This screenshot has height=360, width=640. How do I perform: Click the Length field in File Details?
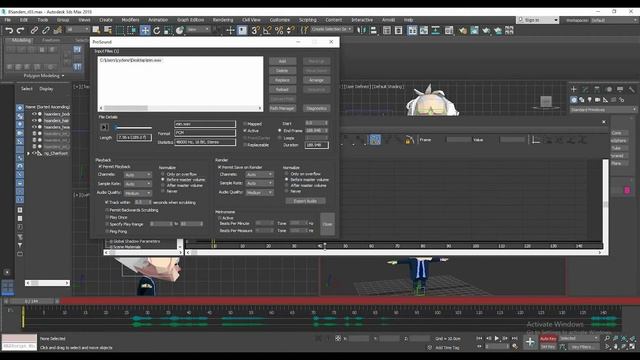[134, 138]
